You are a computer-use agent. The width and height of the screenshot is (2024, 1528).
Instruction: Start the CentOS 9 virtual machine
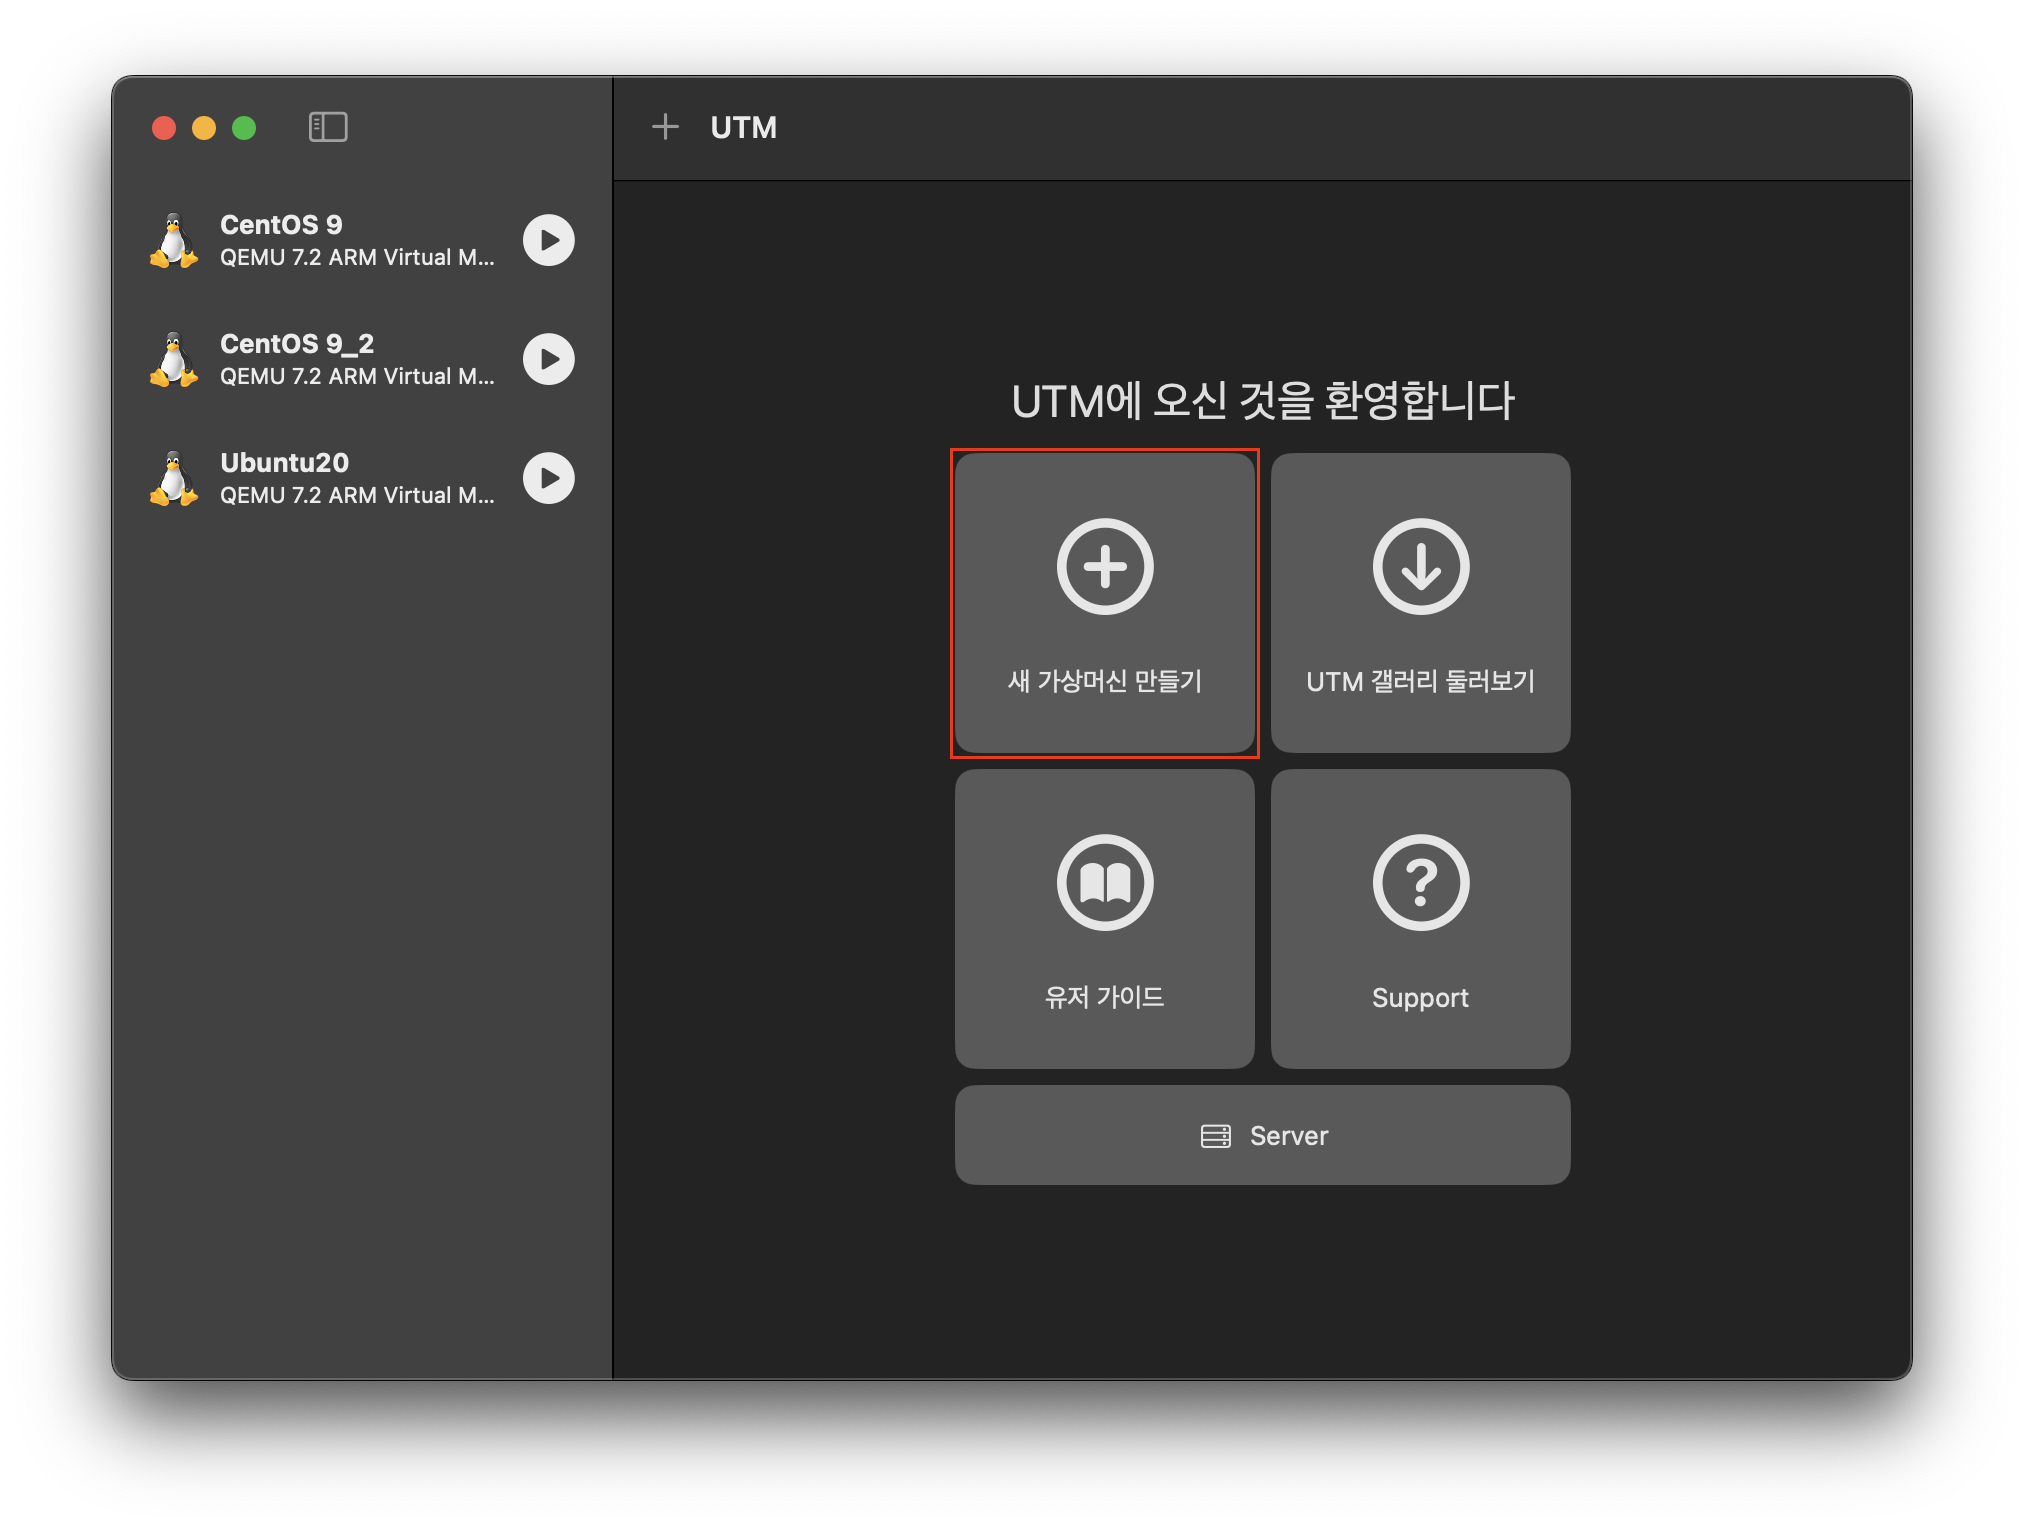tap(549, 240)
